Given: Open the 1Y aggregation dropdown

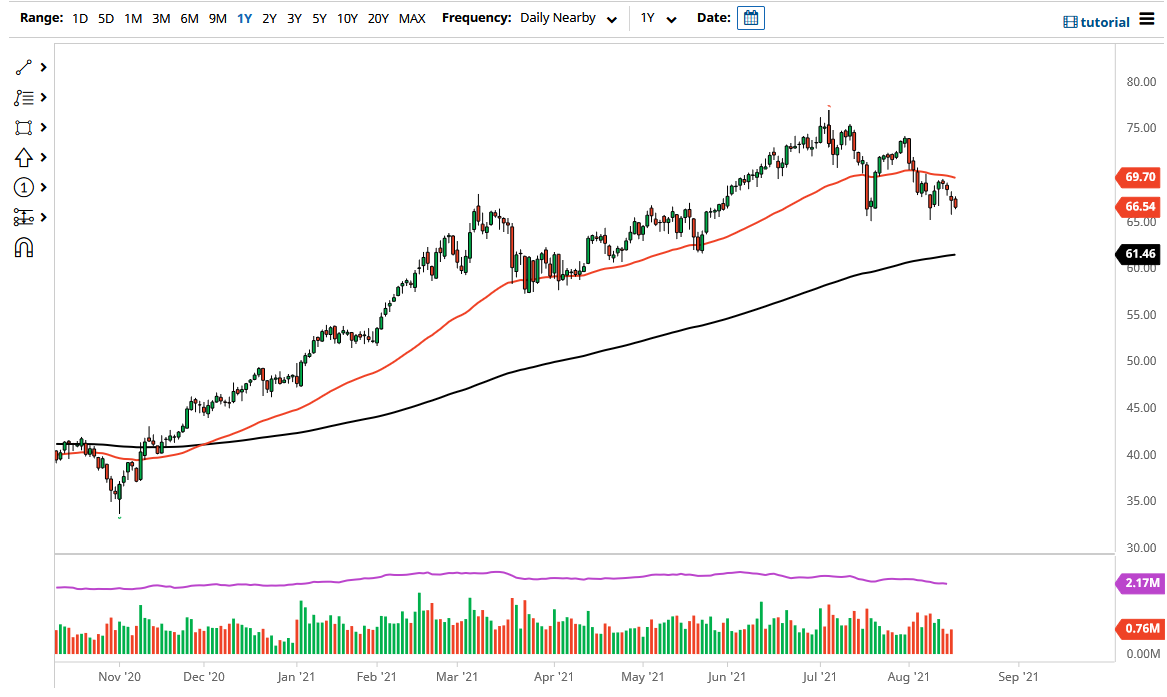Looking at the screenshot, I should [x=657, y=17].
